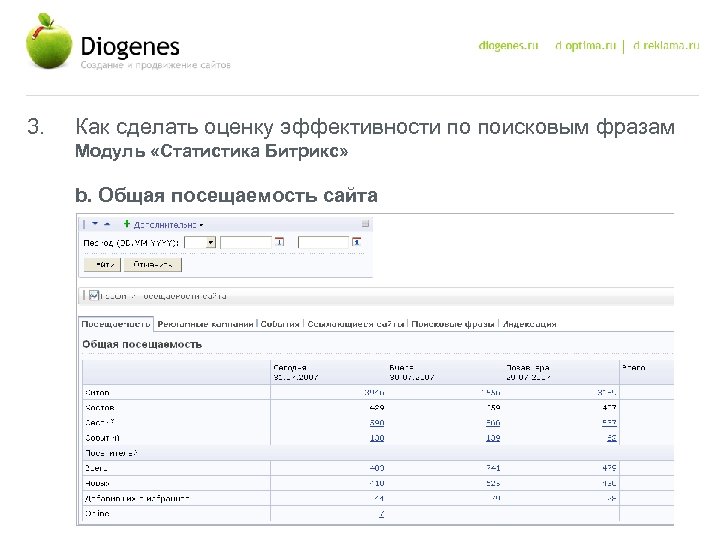Viewport: 720px width, 540px height.
Task: Open the События tab
Action: point(282,324)
